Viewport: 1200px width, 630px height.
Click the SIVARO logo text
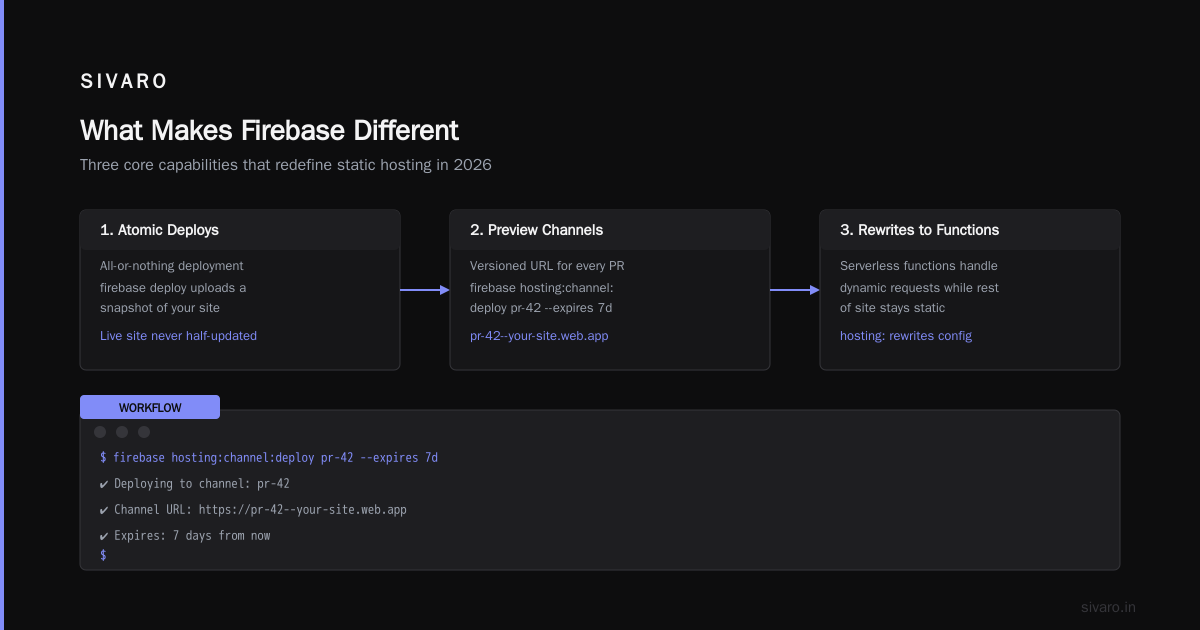[124, 81]
